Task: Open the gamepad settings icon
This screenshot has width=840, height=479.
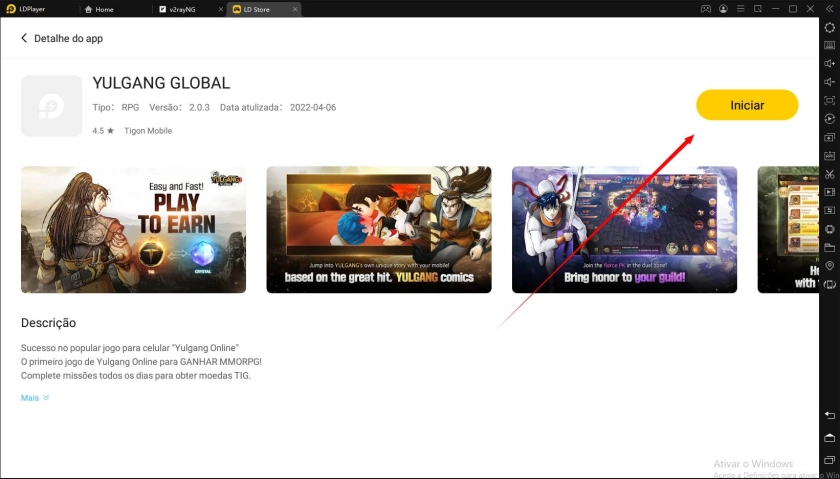Action: (x=706, y=9)
